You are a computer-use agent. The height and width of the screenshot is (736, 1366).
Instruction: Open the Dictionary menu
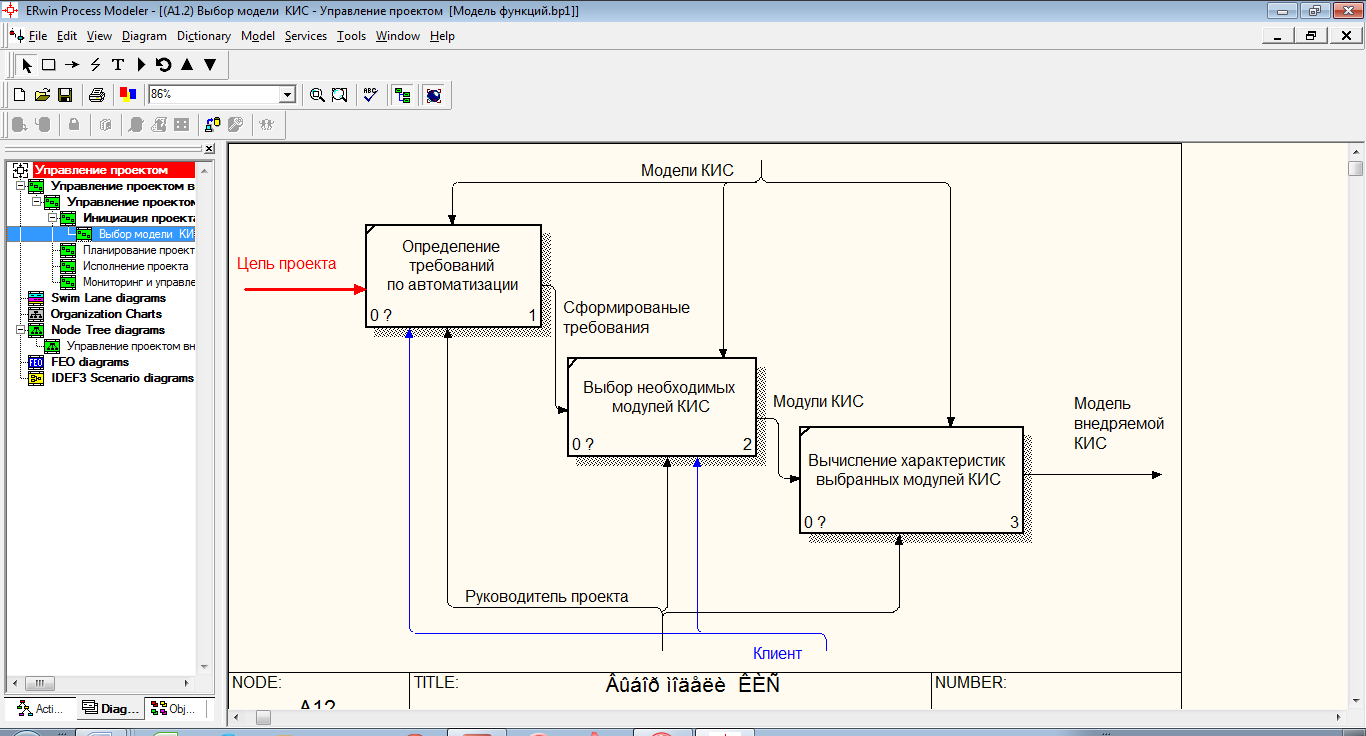(203, 36)
